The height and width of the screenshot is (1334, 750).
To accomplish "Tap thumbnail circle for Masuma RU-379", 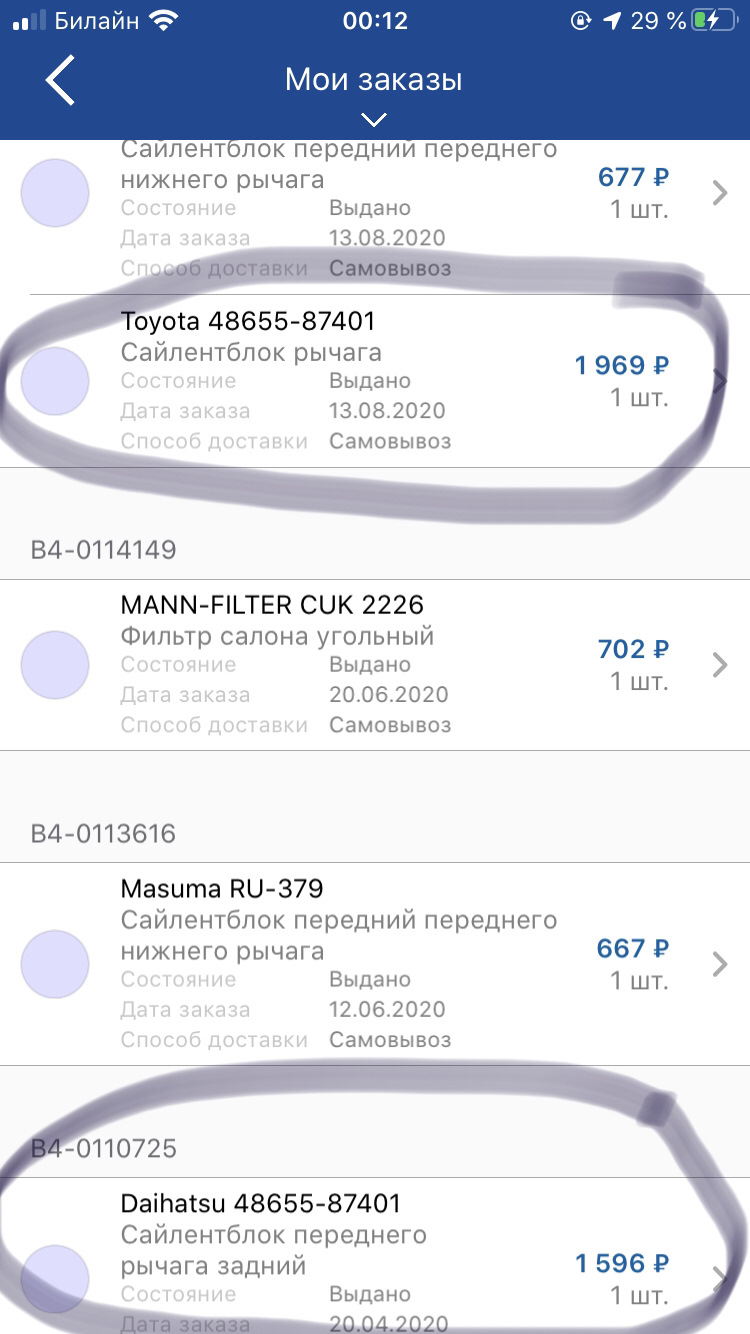I will pyautogui.click(x=55, y=964).
